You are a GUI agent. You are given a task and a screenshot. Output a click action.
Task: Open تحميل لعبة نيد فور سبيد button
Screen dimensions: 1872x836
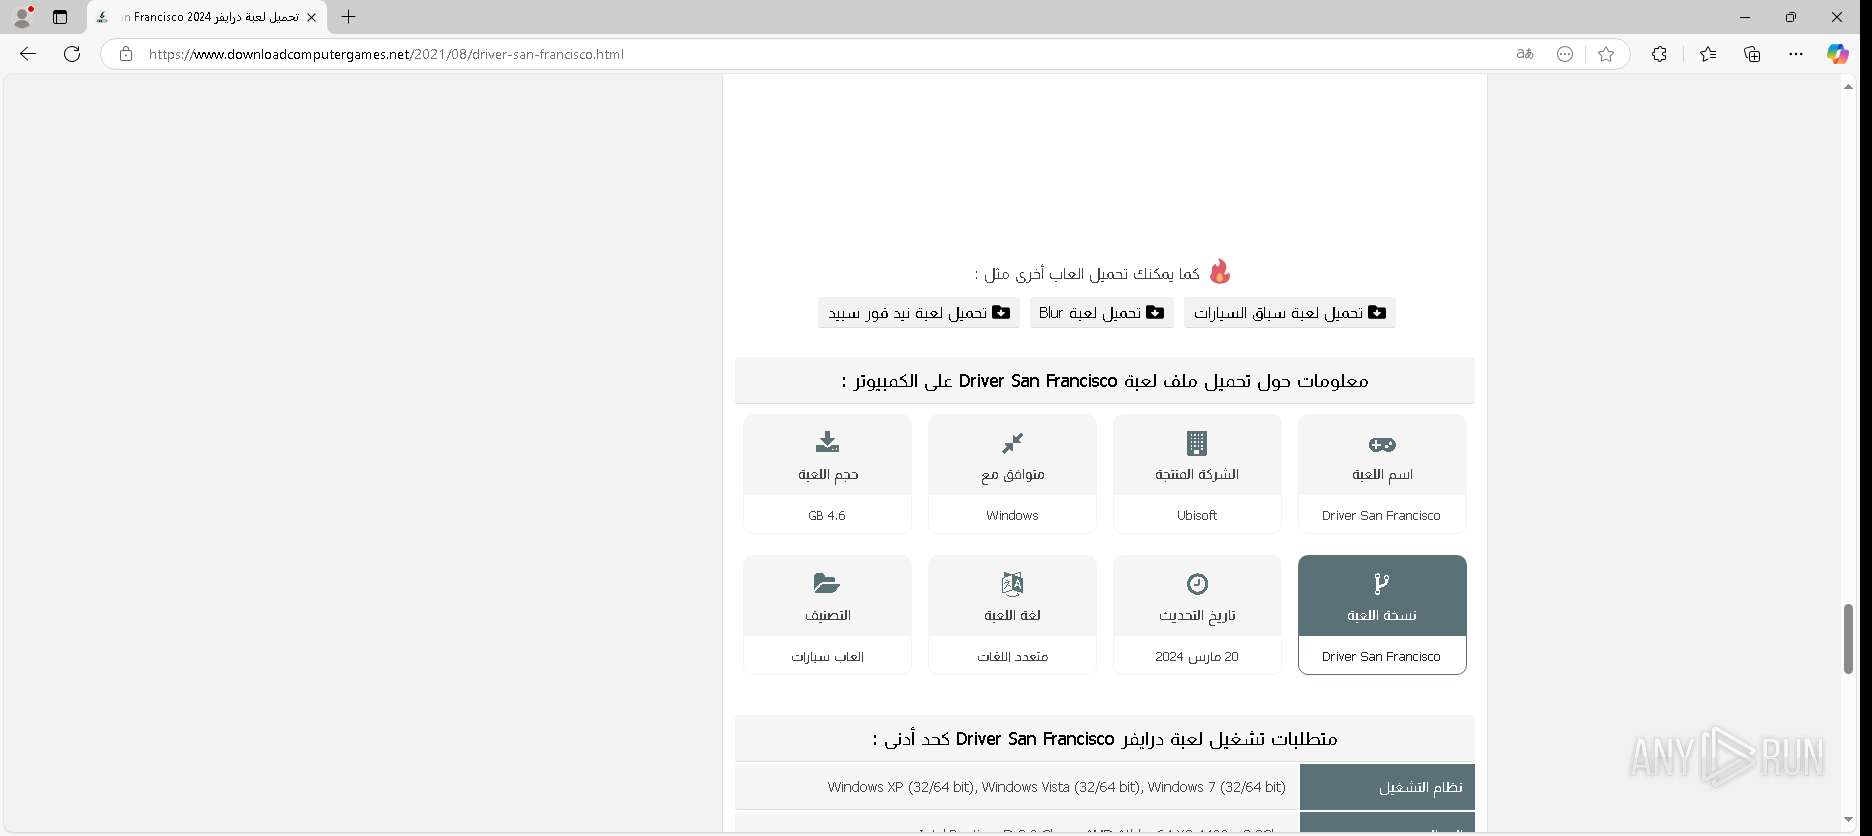coord(919,313)
